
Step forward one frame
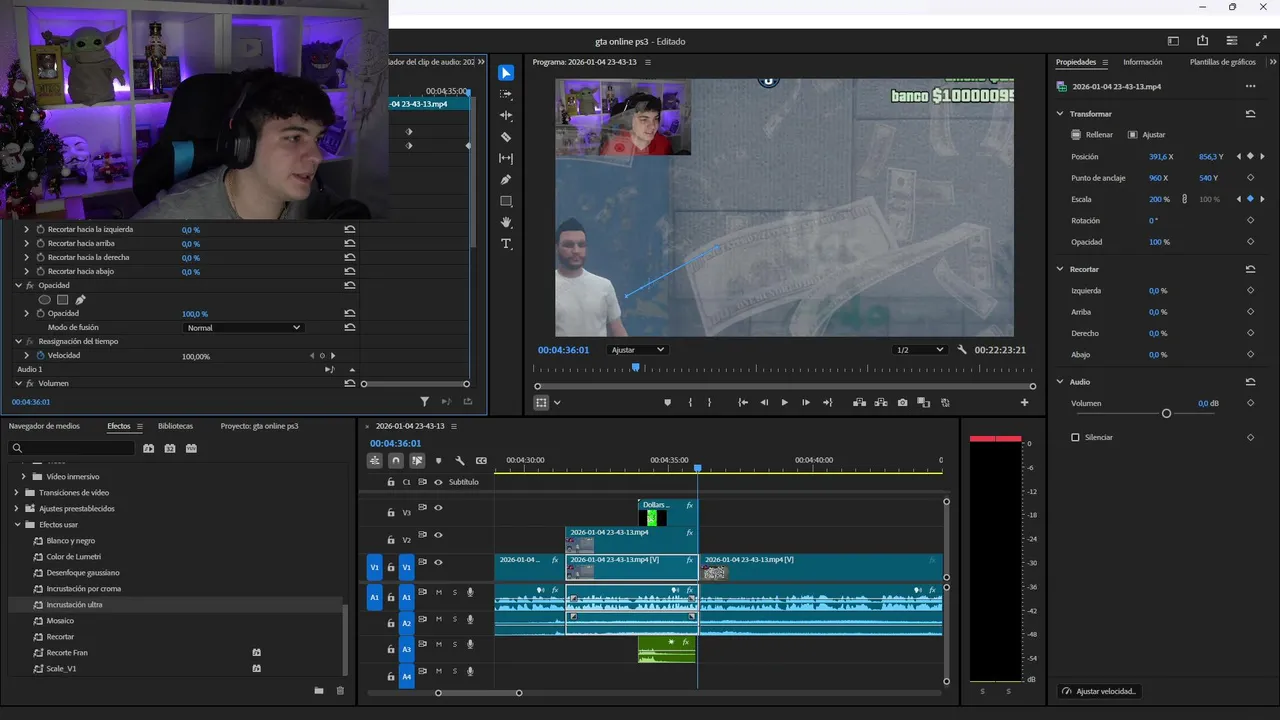(x=806, y=402)
